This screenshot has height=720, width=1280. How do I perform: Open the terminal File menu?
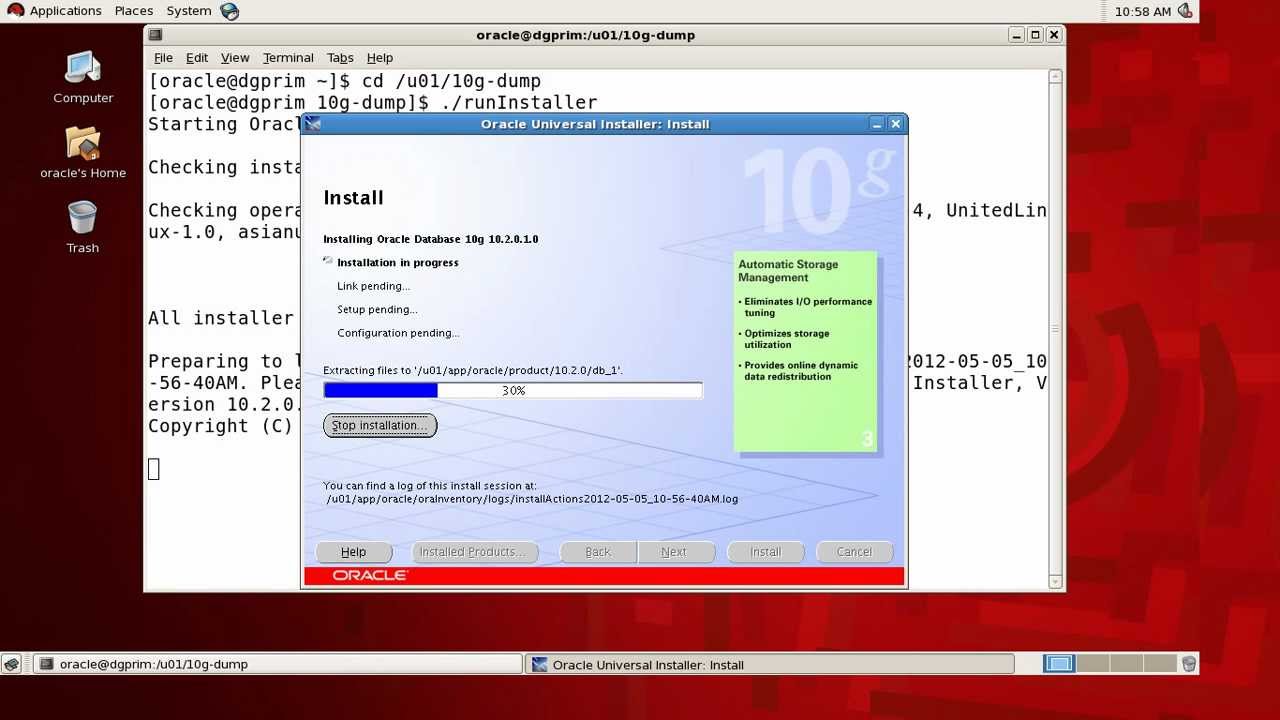(x=163, y=58)
